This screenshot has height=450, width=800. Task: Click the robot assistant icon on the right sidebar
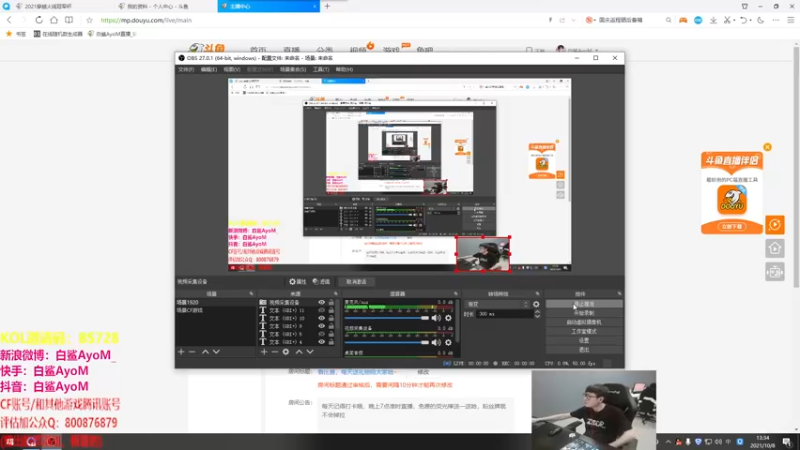[774, 272]
